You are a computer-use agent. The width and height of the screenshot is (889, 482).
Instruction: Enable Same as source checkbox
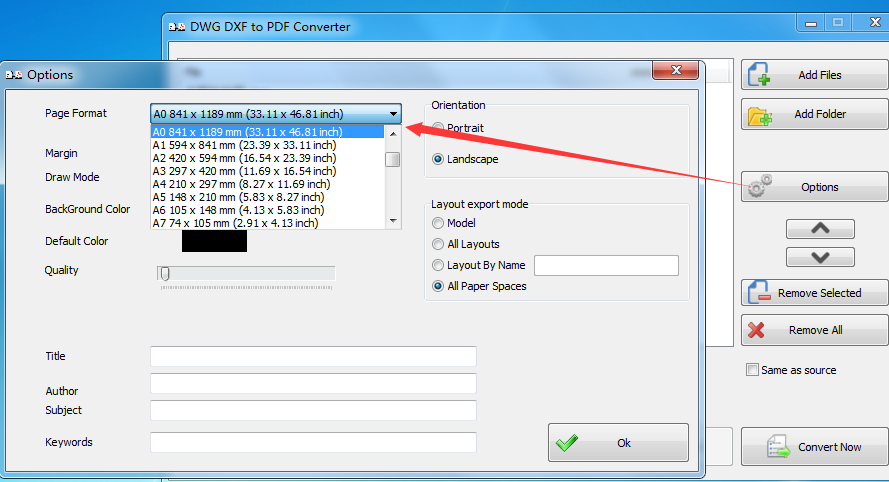[x=752, y=370]
